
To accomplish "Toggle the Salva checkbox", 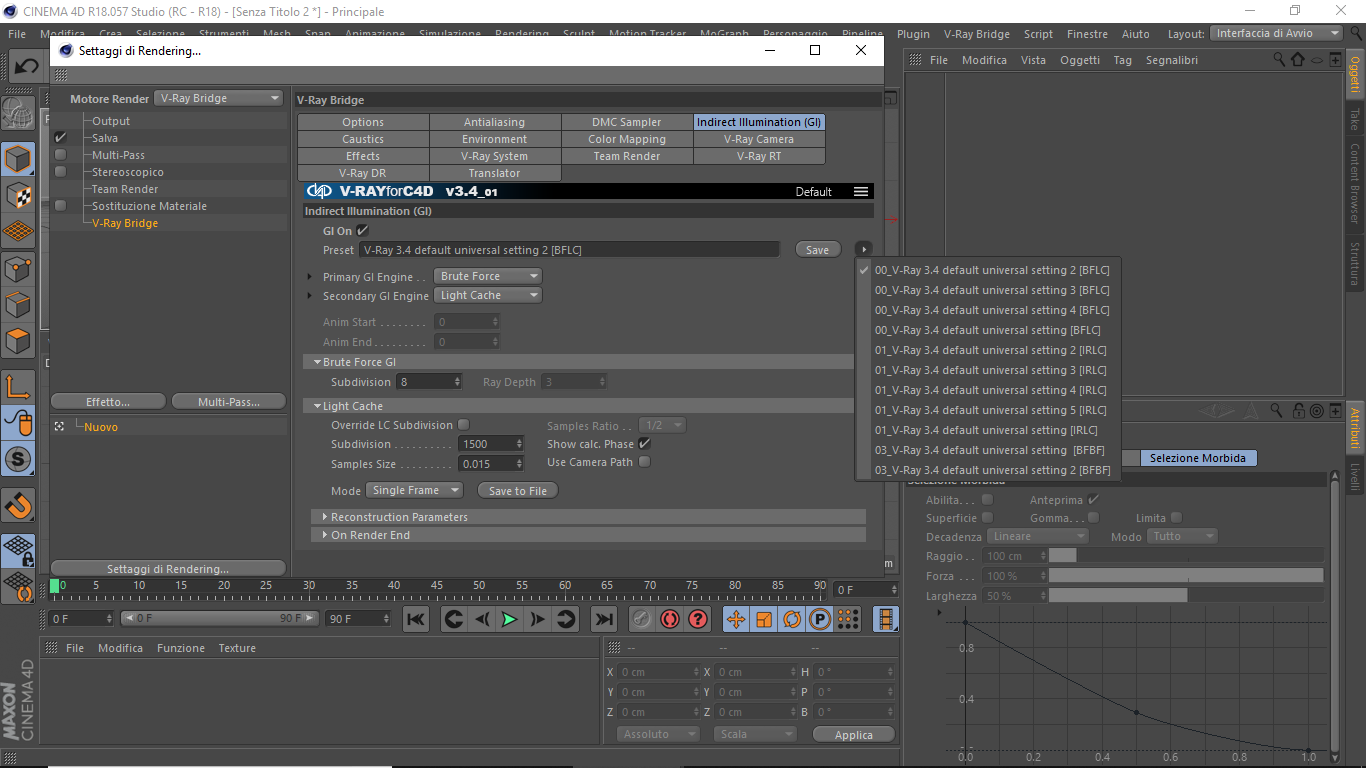I will tap(61, 138).
